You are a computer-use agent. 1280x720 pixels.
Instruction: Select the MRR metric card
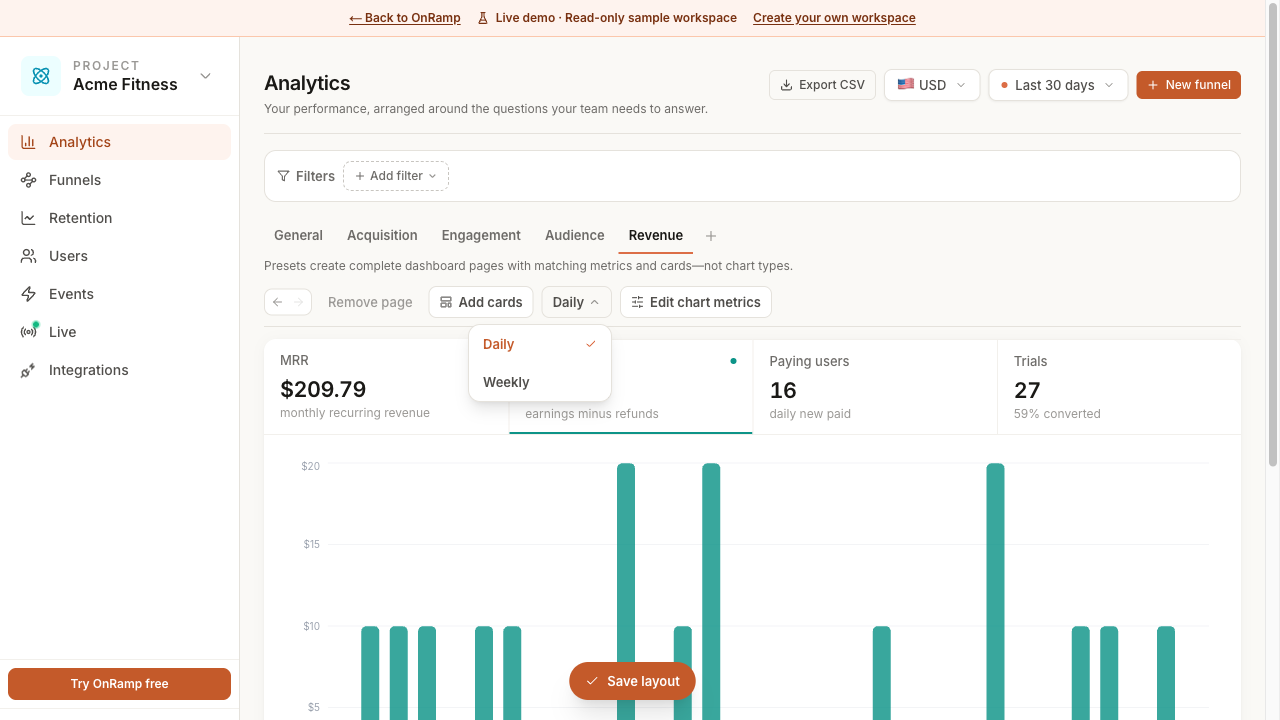click(x=386, y=387)
